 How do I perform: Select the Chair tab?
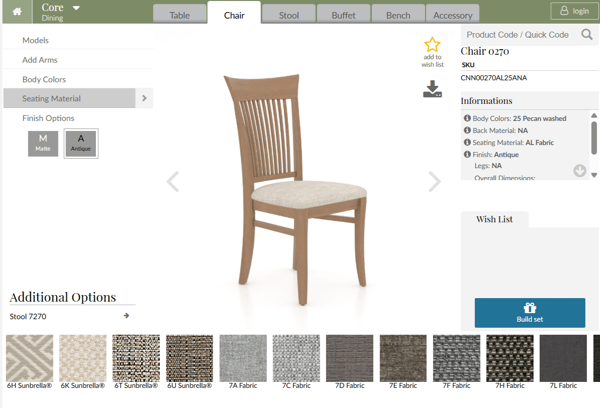[234, 15]
